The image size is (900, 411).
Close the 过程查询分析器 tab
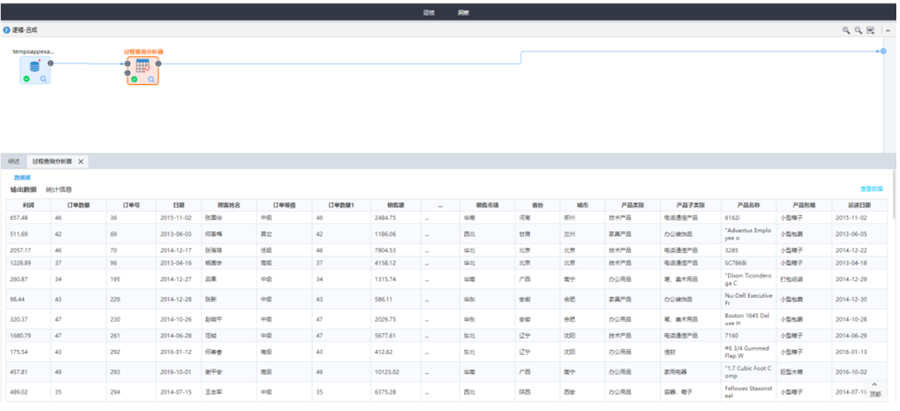82,161
